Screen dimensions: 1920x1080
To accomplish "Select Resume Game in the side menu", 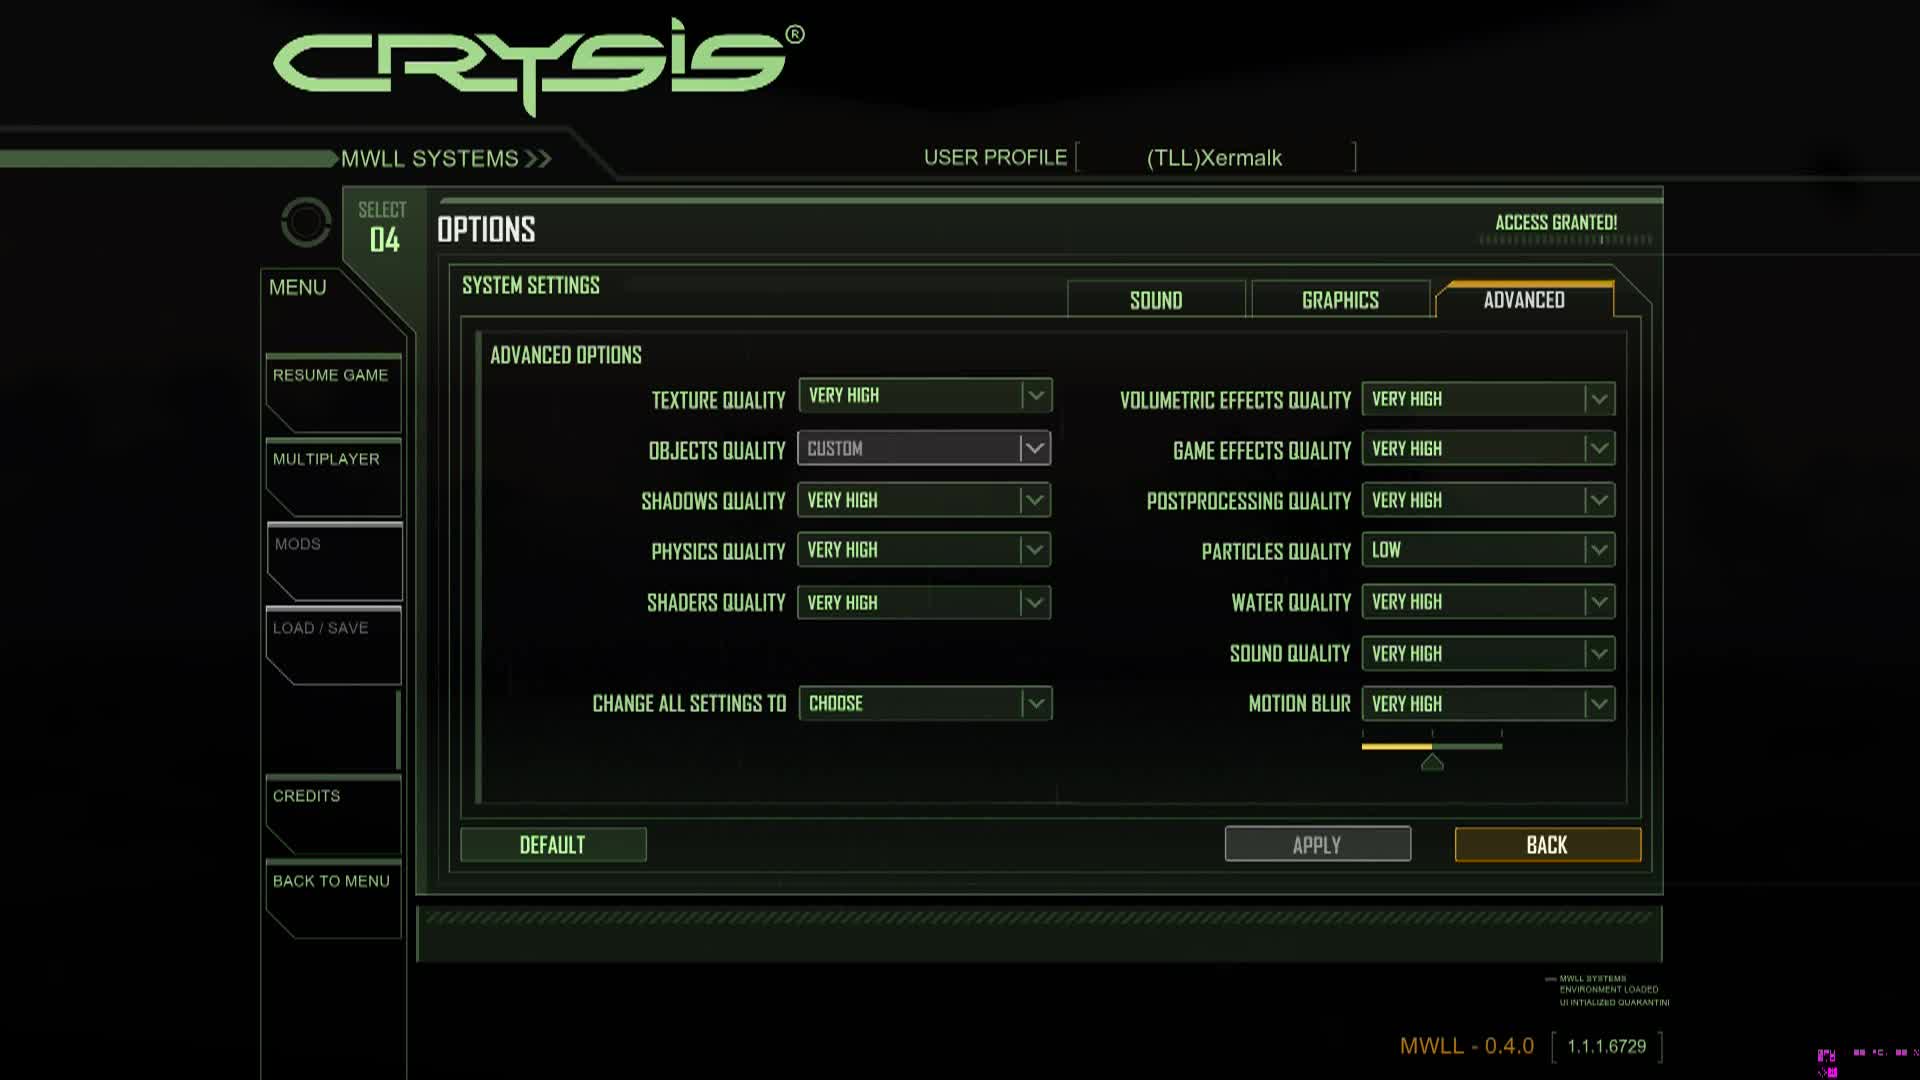I will pos(331,376).
